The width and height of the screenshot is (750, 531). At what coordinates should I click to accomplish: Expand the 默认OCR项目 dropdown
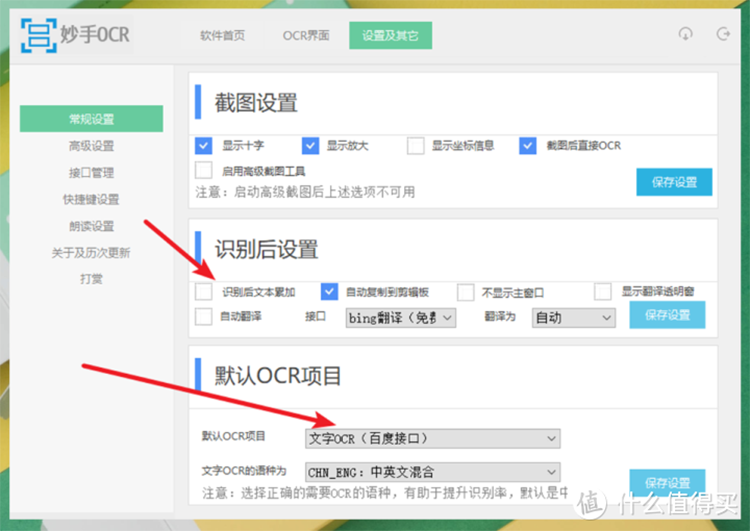point(432,438)
